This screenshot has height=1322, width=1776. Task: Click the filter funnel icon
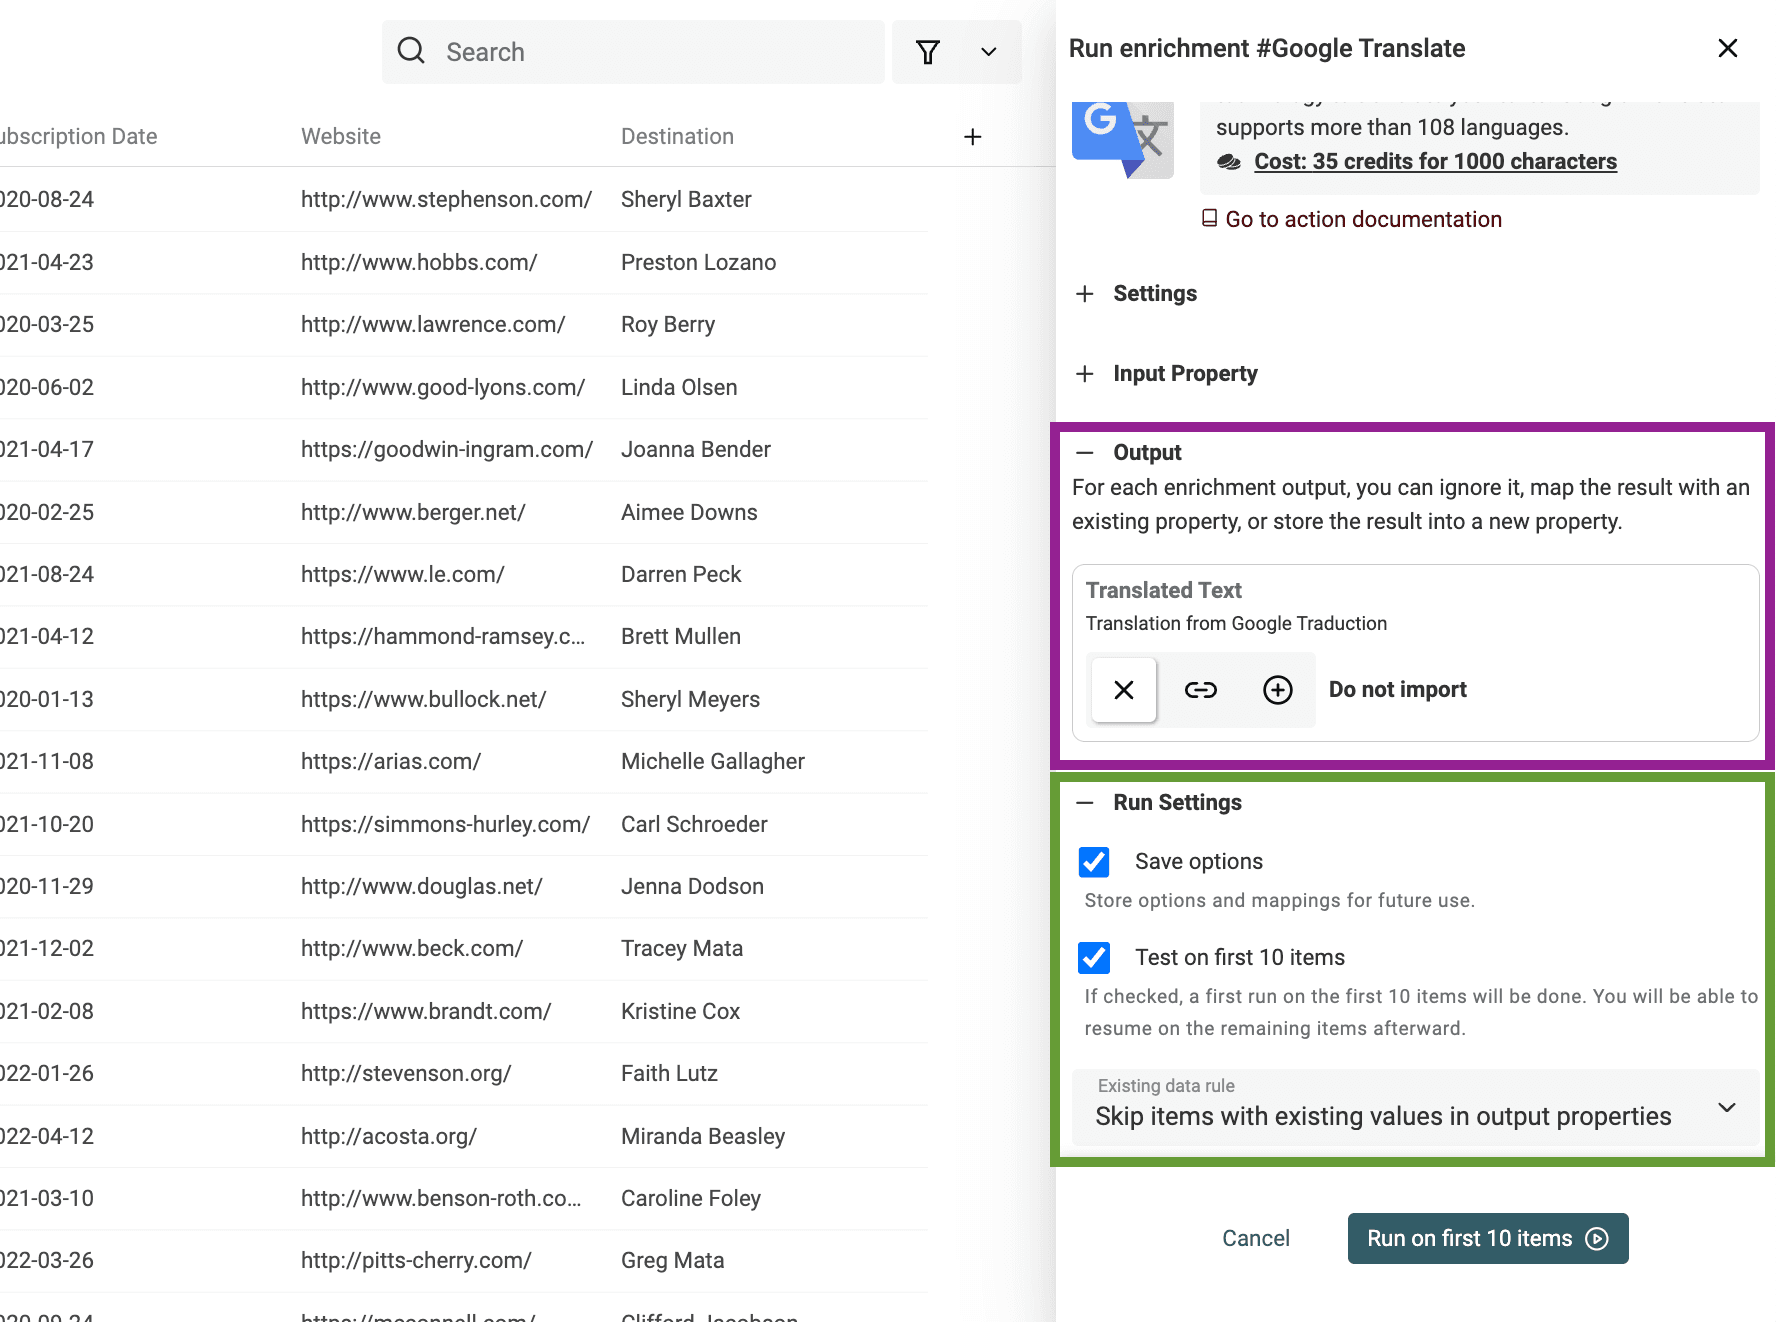point(928,52)
